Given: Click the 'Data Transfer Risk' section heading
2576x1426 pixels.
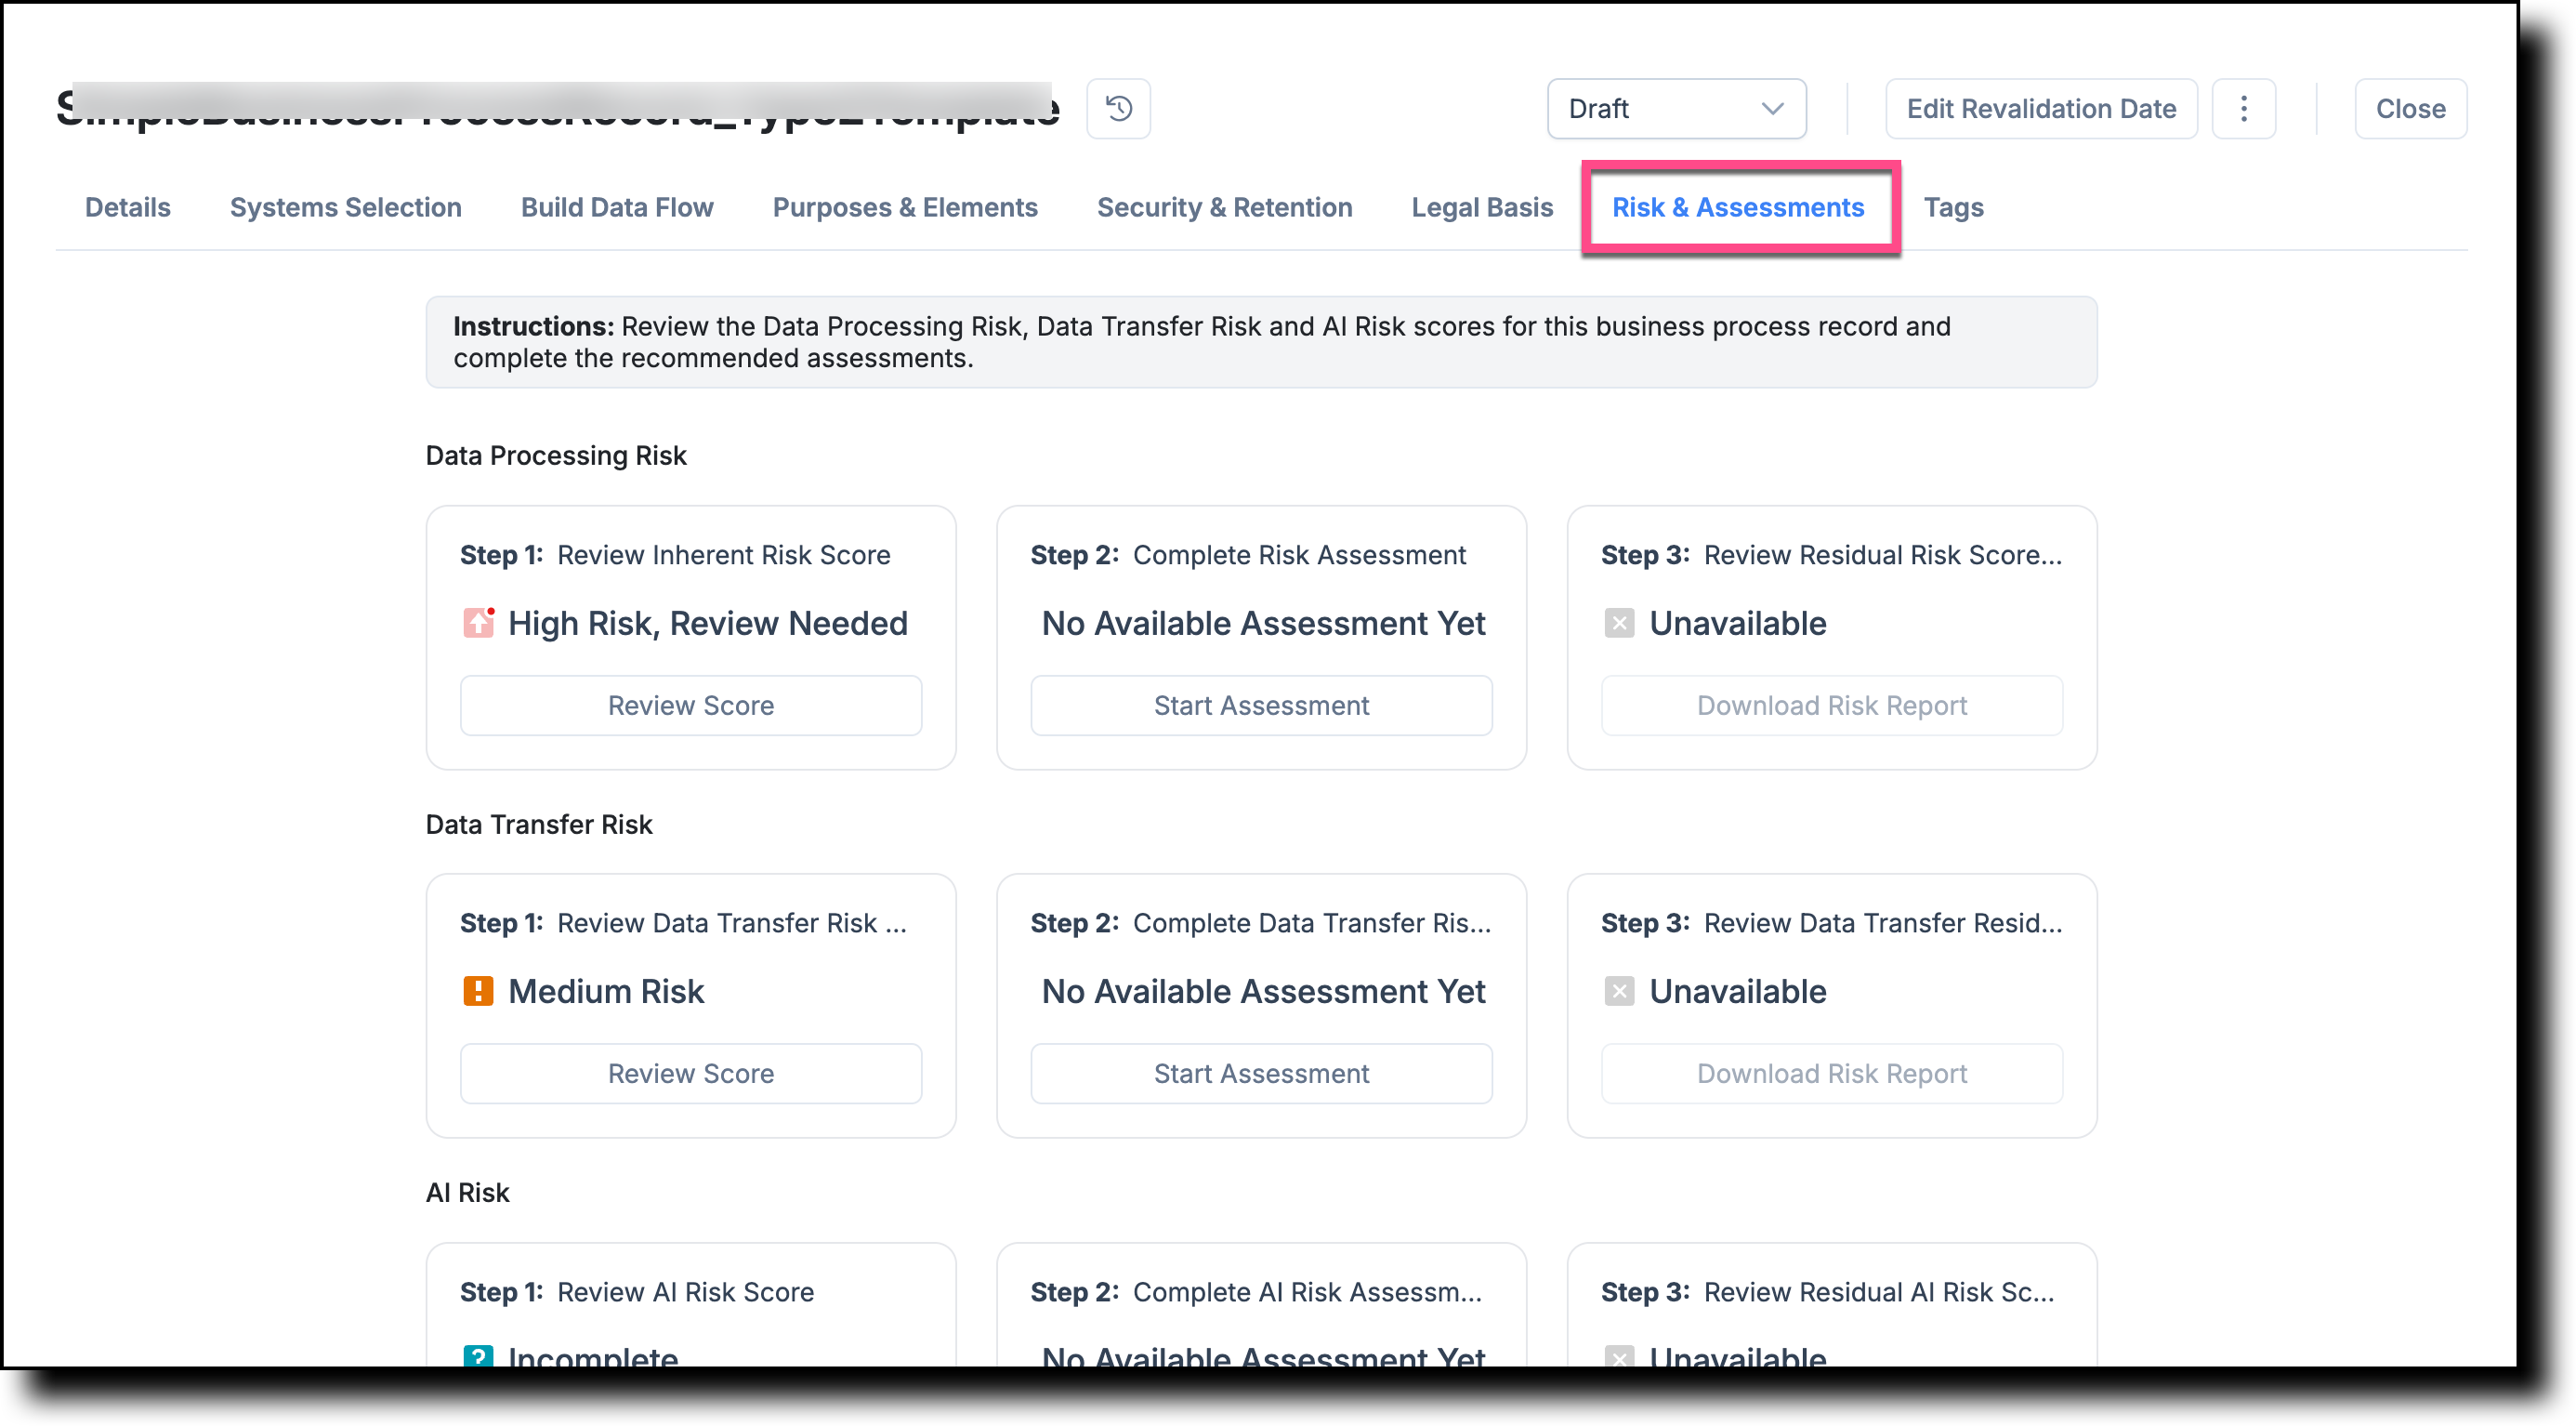Looking at the screenshot, I should (539, 824).
